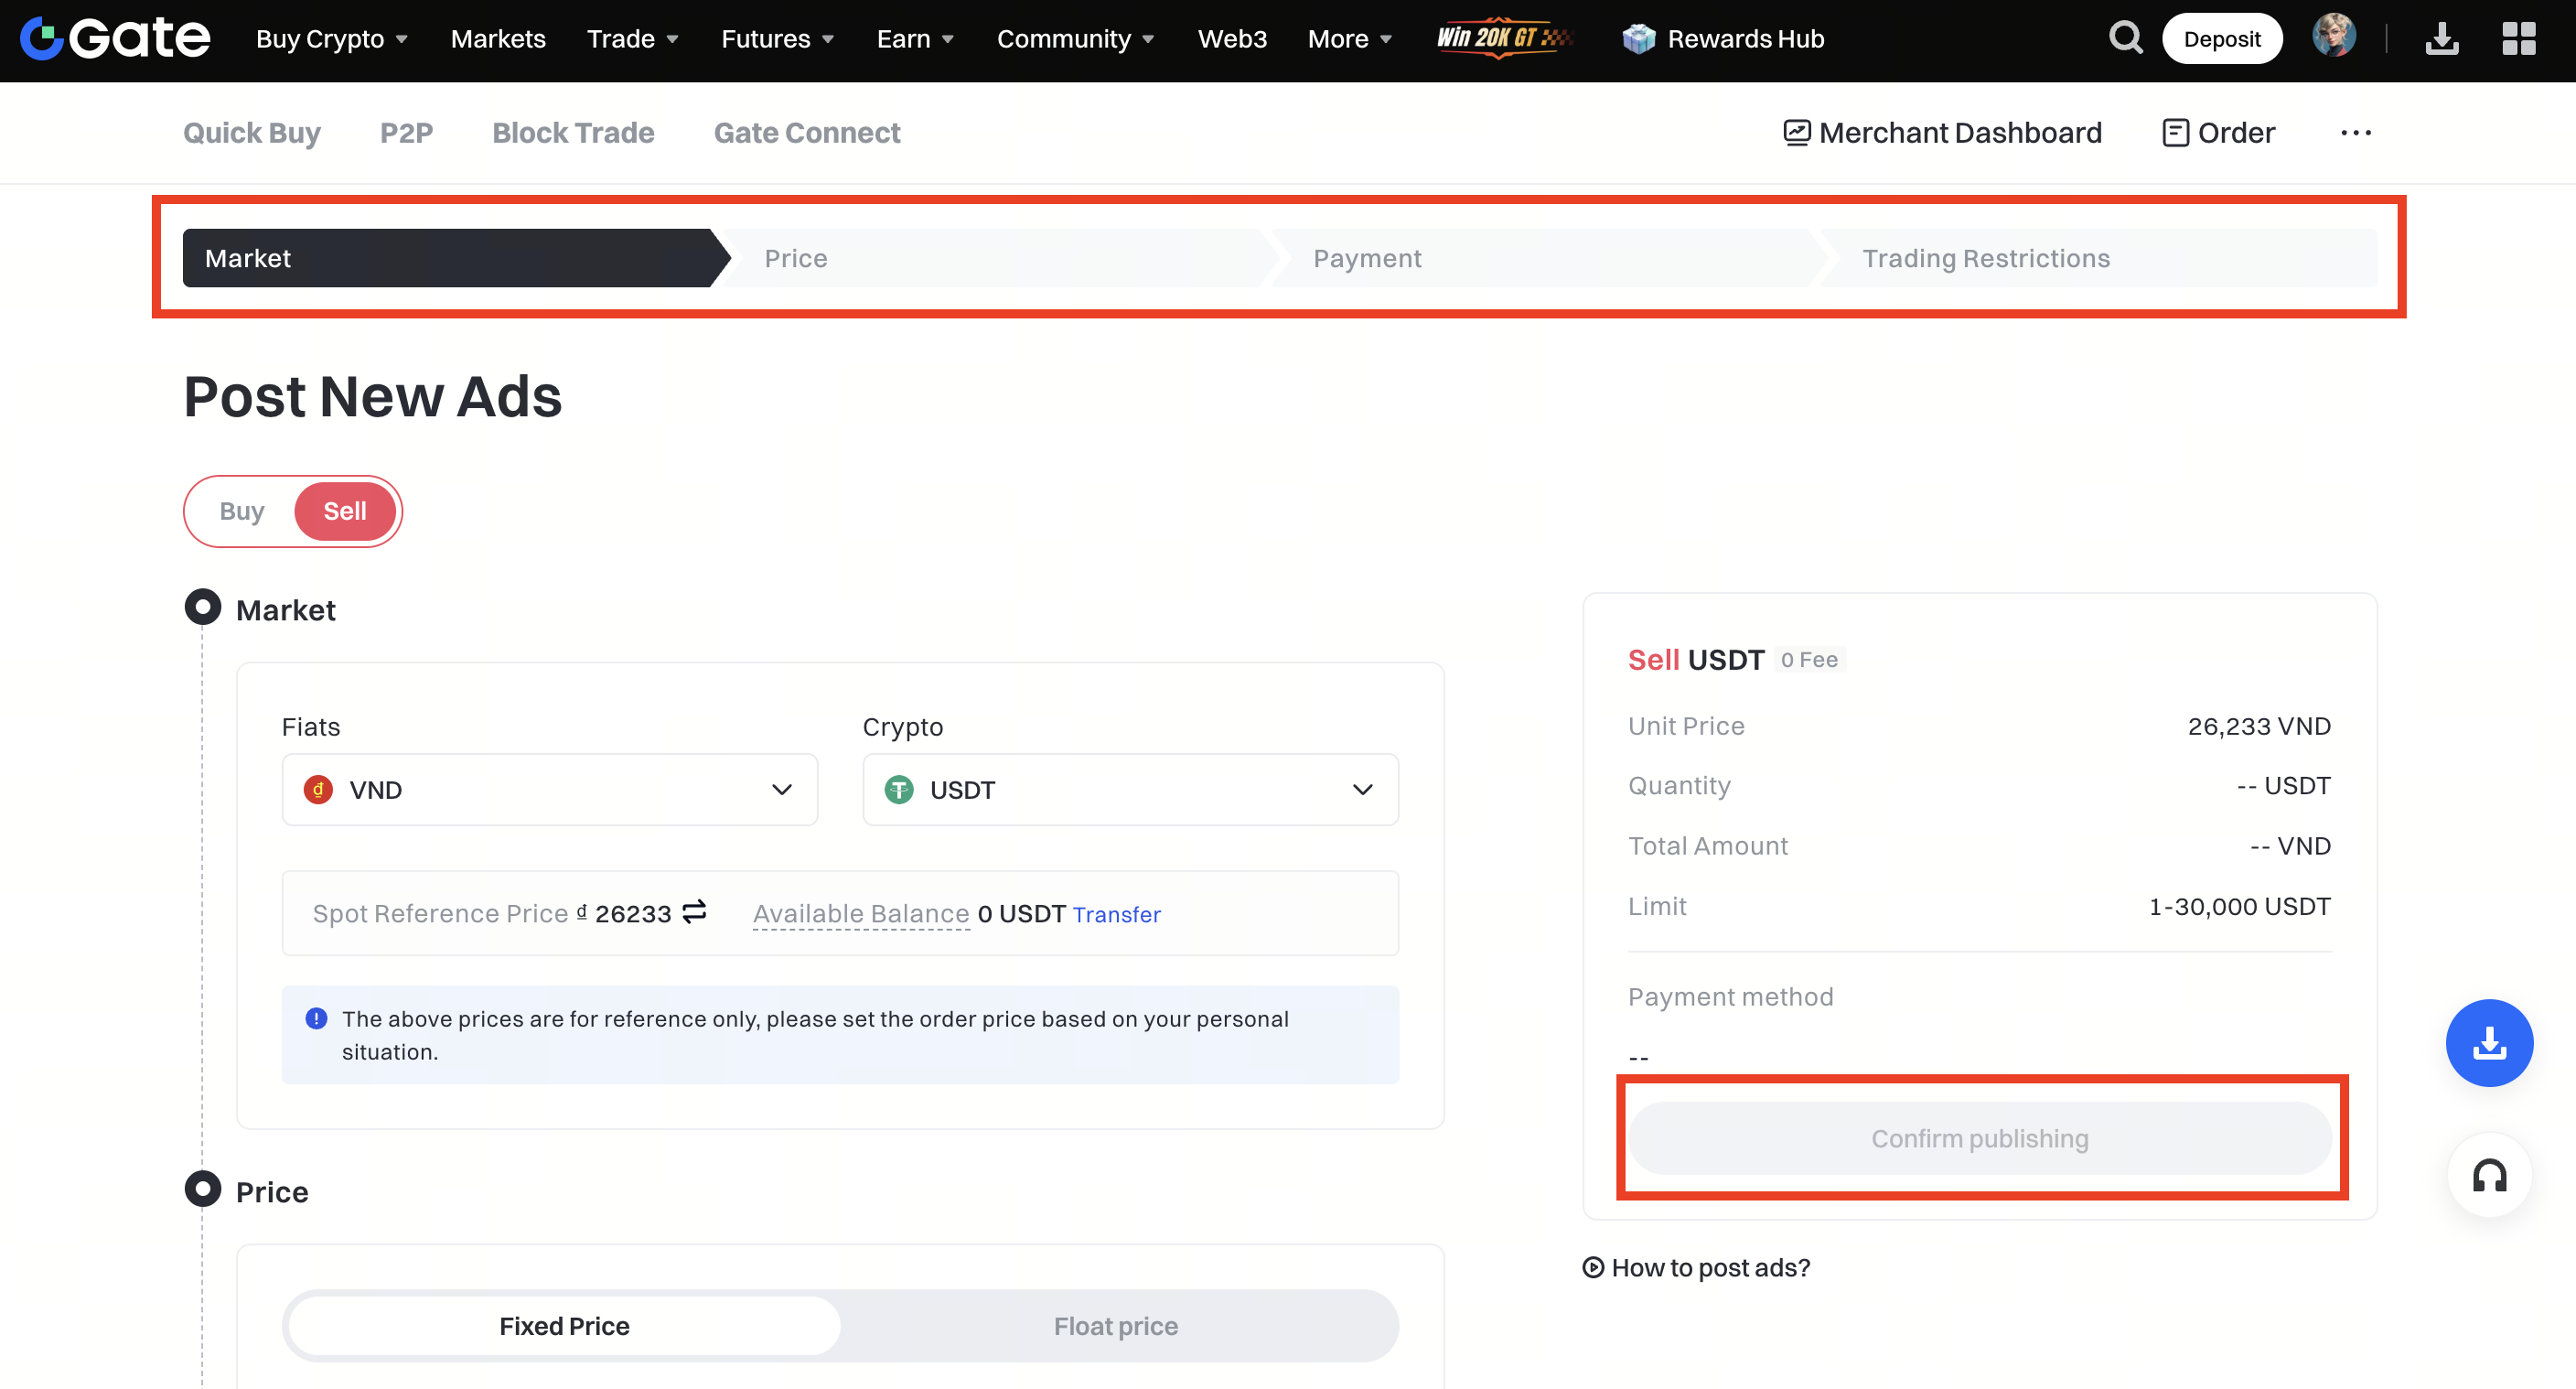This screenshot has height=1389, width=2576.
Task: Switch ad type to Buy
Action: (x=241, y=511)
